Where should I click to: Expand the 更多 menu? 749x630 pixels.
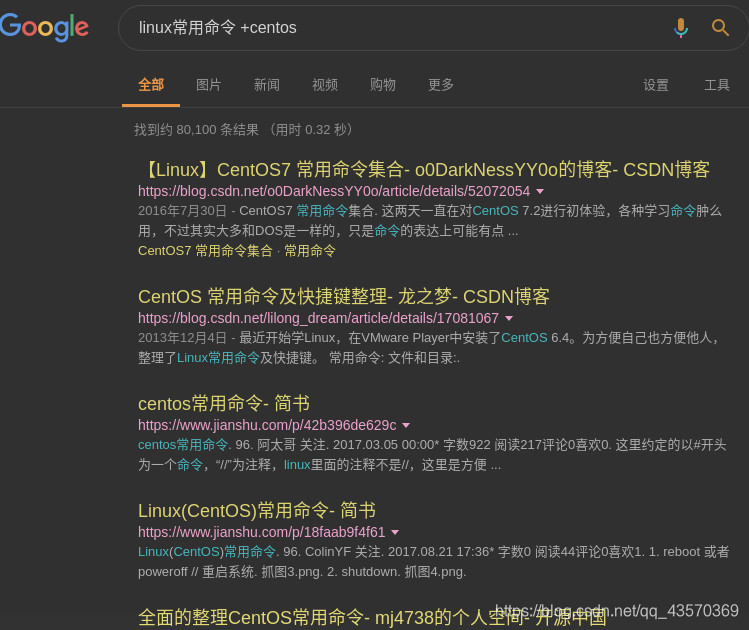point(440,85)
